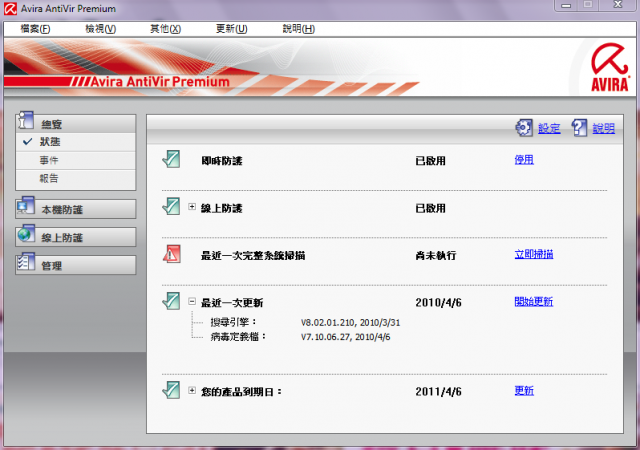Click the 設定 gear icon
The image size is (640, 450).
pos(524,128)
